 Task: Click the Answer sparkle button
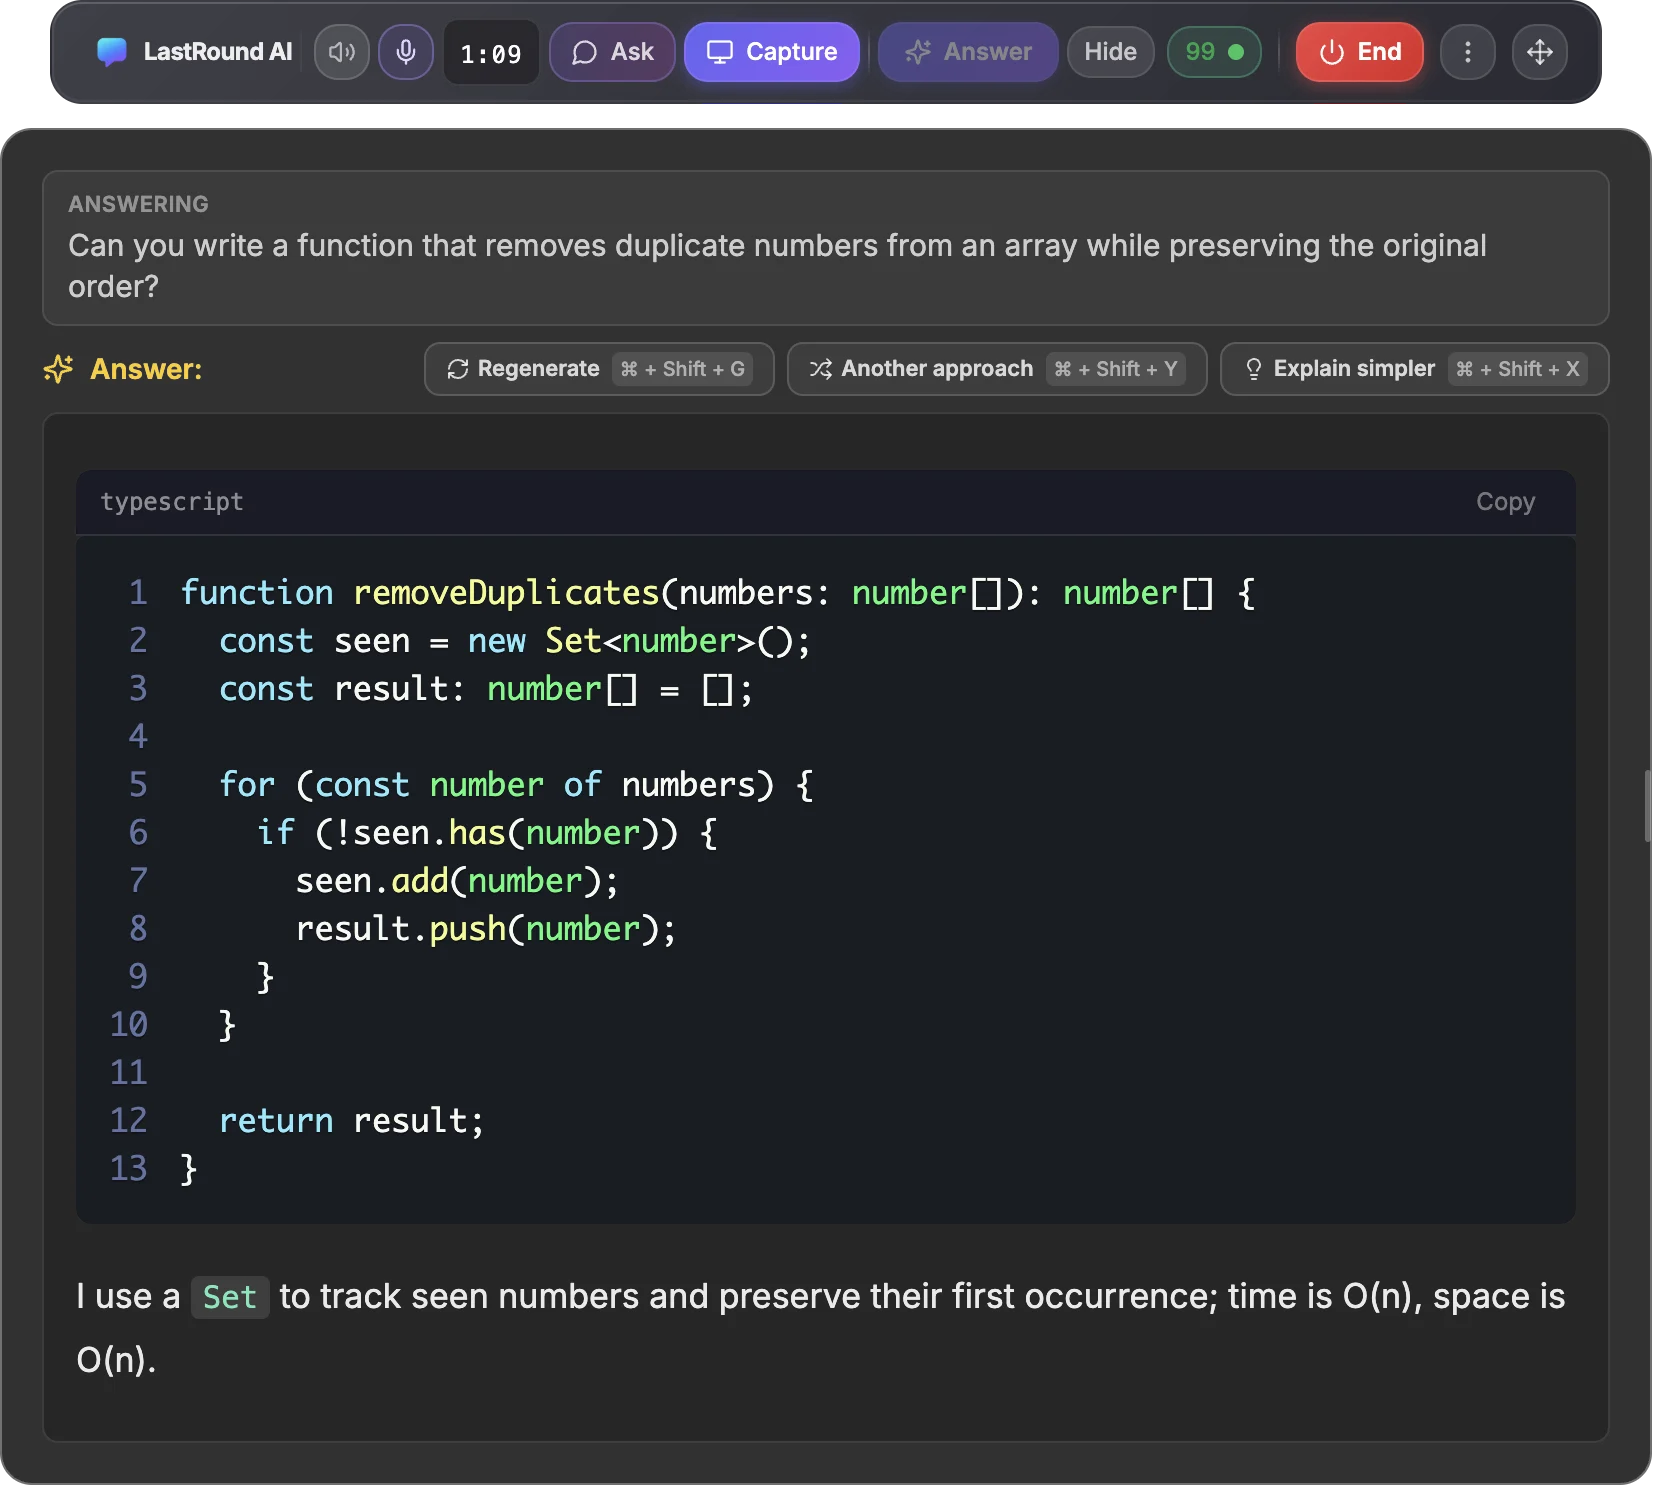coord(968,52)
